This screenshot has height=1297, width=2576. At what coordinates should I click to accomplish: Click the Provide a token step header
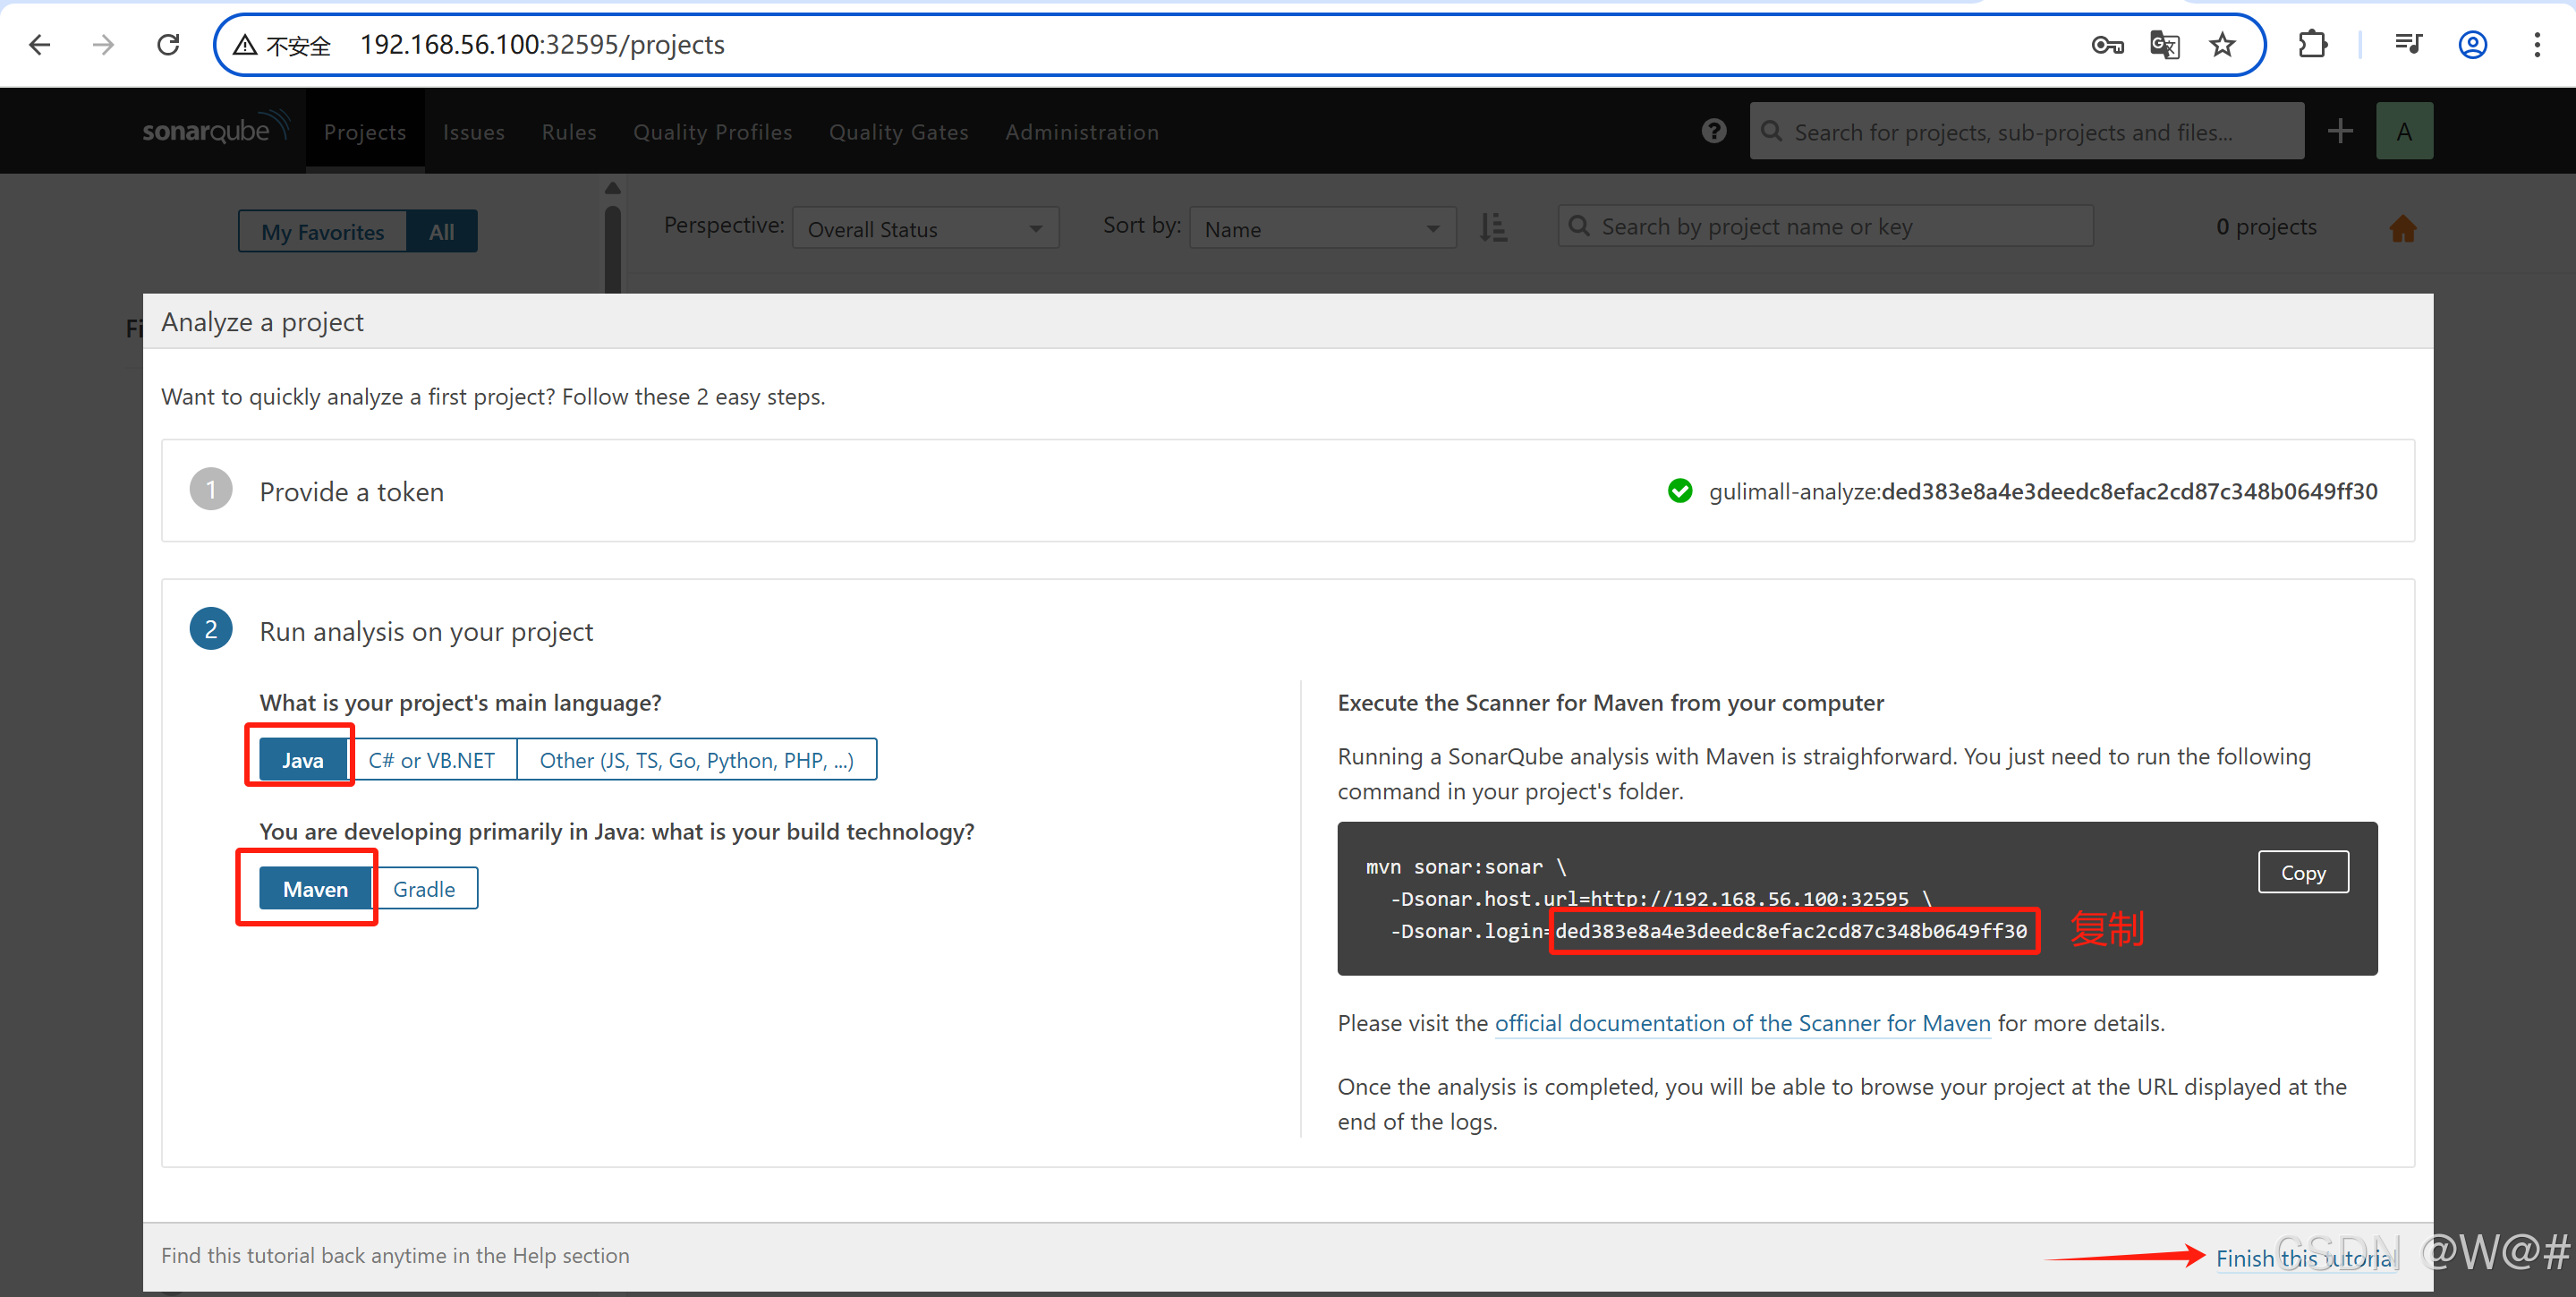pyautogui.click(x=352, y=492)
